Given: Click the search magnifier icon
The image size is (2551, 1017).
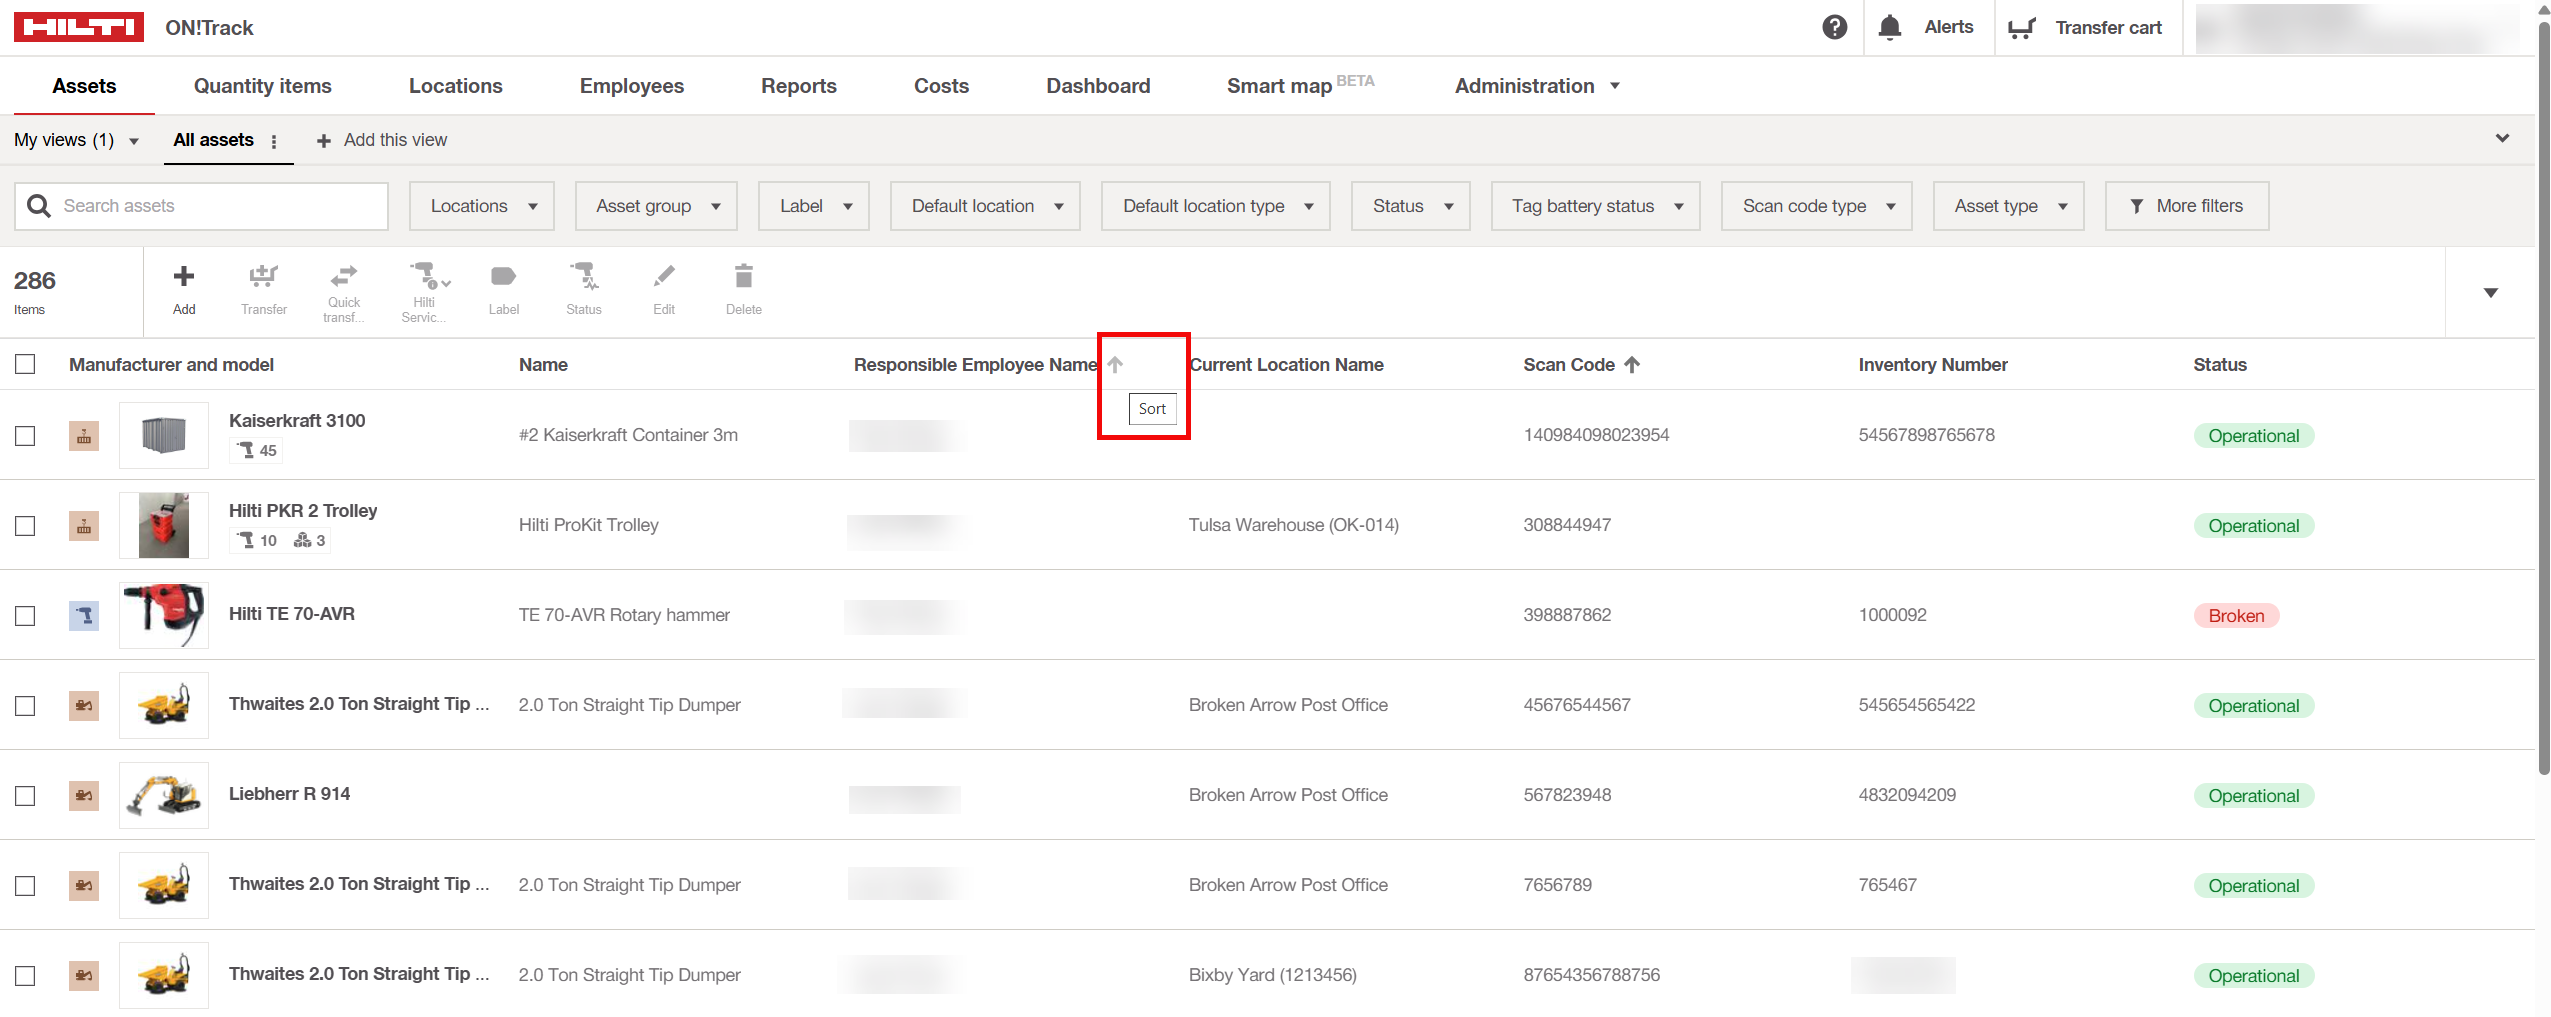Looking at the screenshot, I should coord(39,206).
